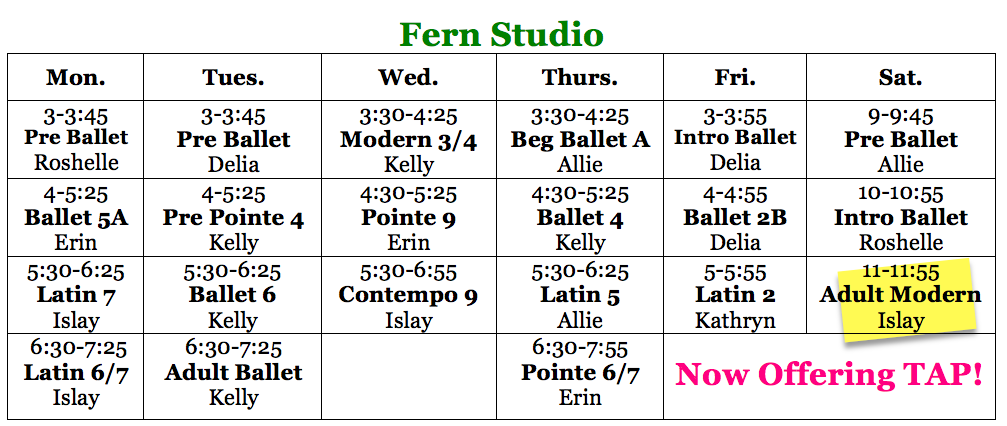Open the Now Offering TAP! announcement
This screenshot has height=426, width=1007.
click(x=829, y=374)
